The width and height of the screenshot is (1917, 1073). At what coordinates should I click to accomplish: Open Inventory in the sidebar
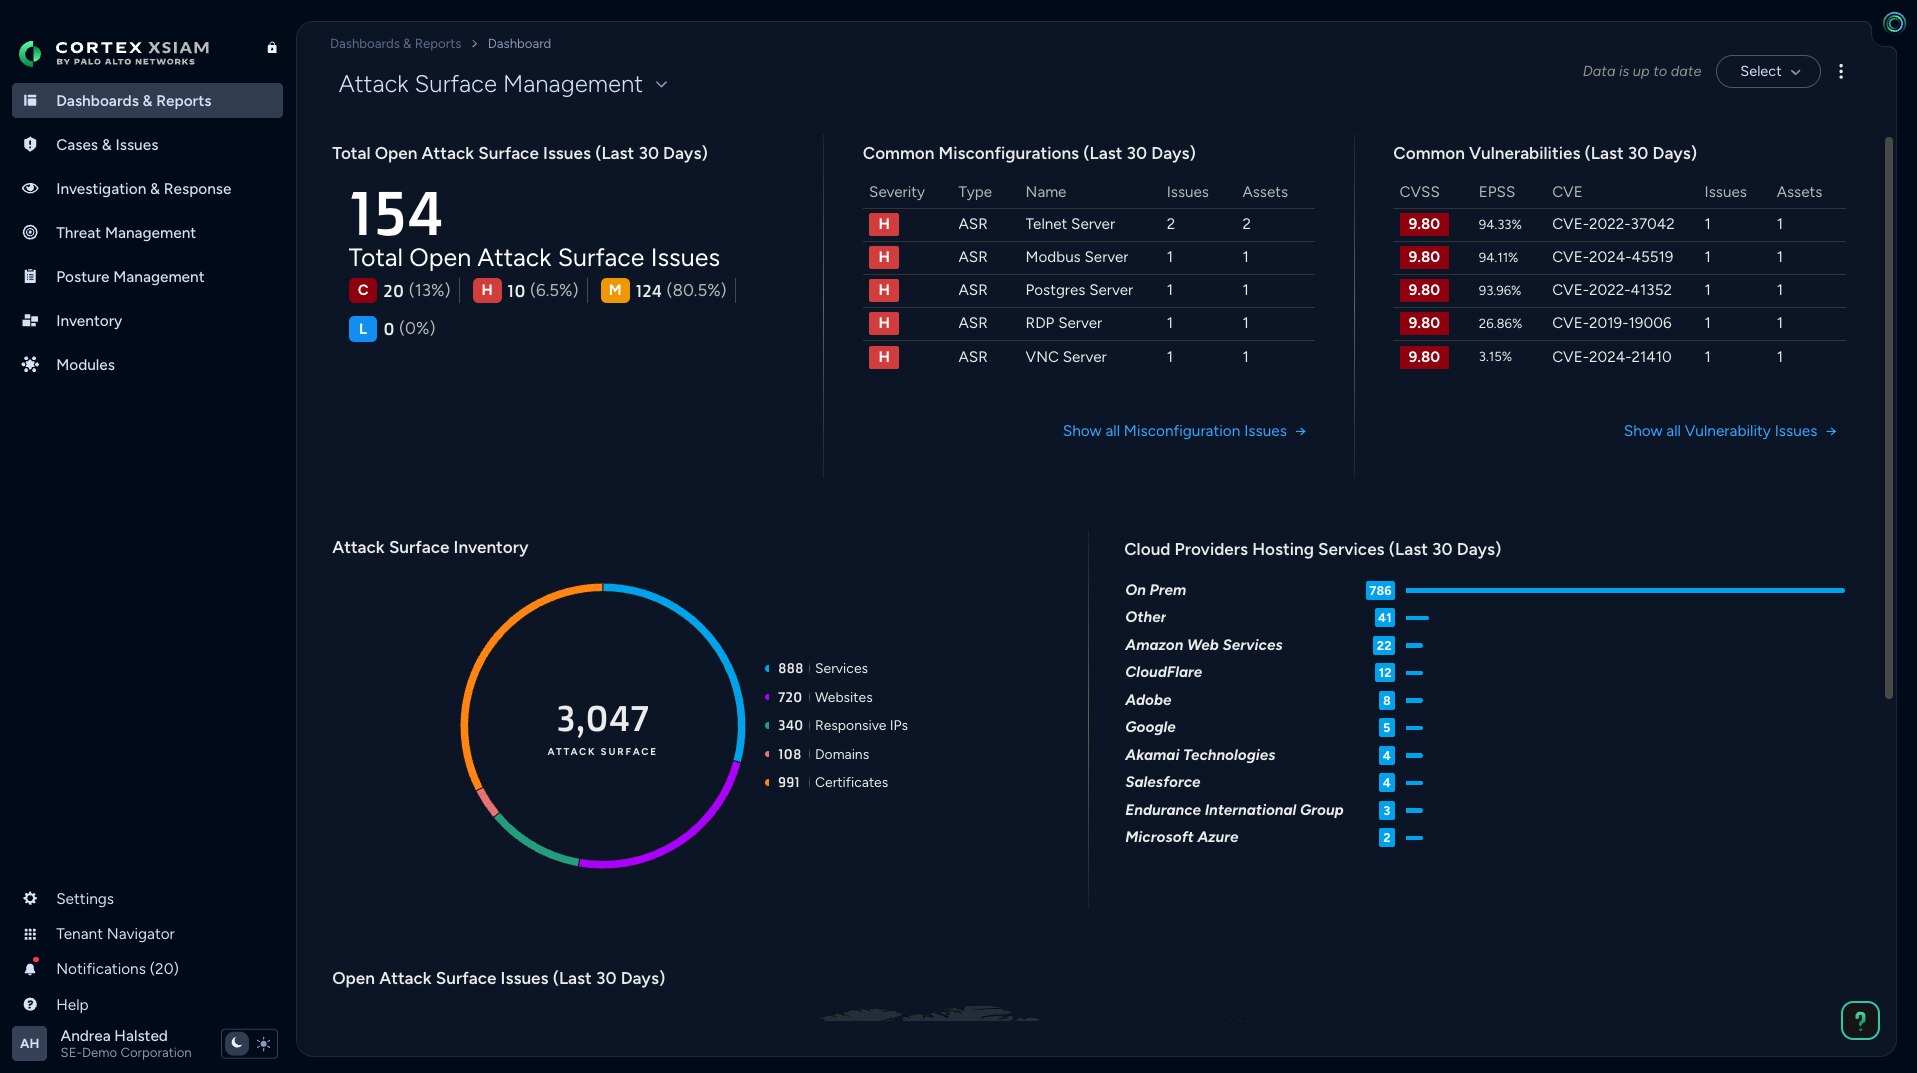coord(89,321)
